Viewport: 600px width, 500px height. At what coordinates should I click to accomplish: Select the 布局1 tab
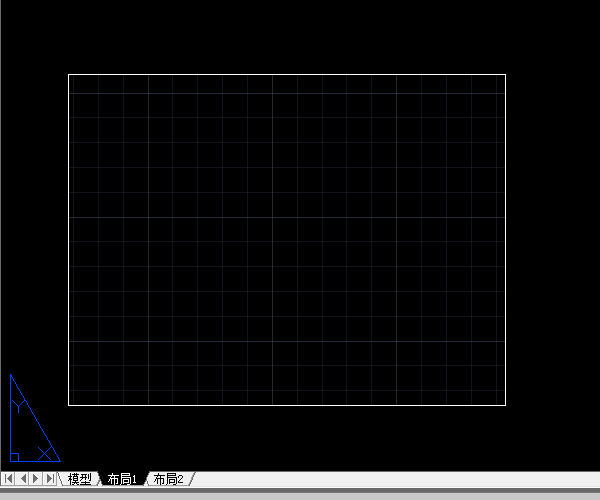122,479
